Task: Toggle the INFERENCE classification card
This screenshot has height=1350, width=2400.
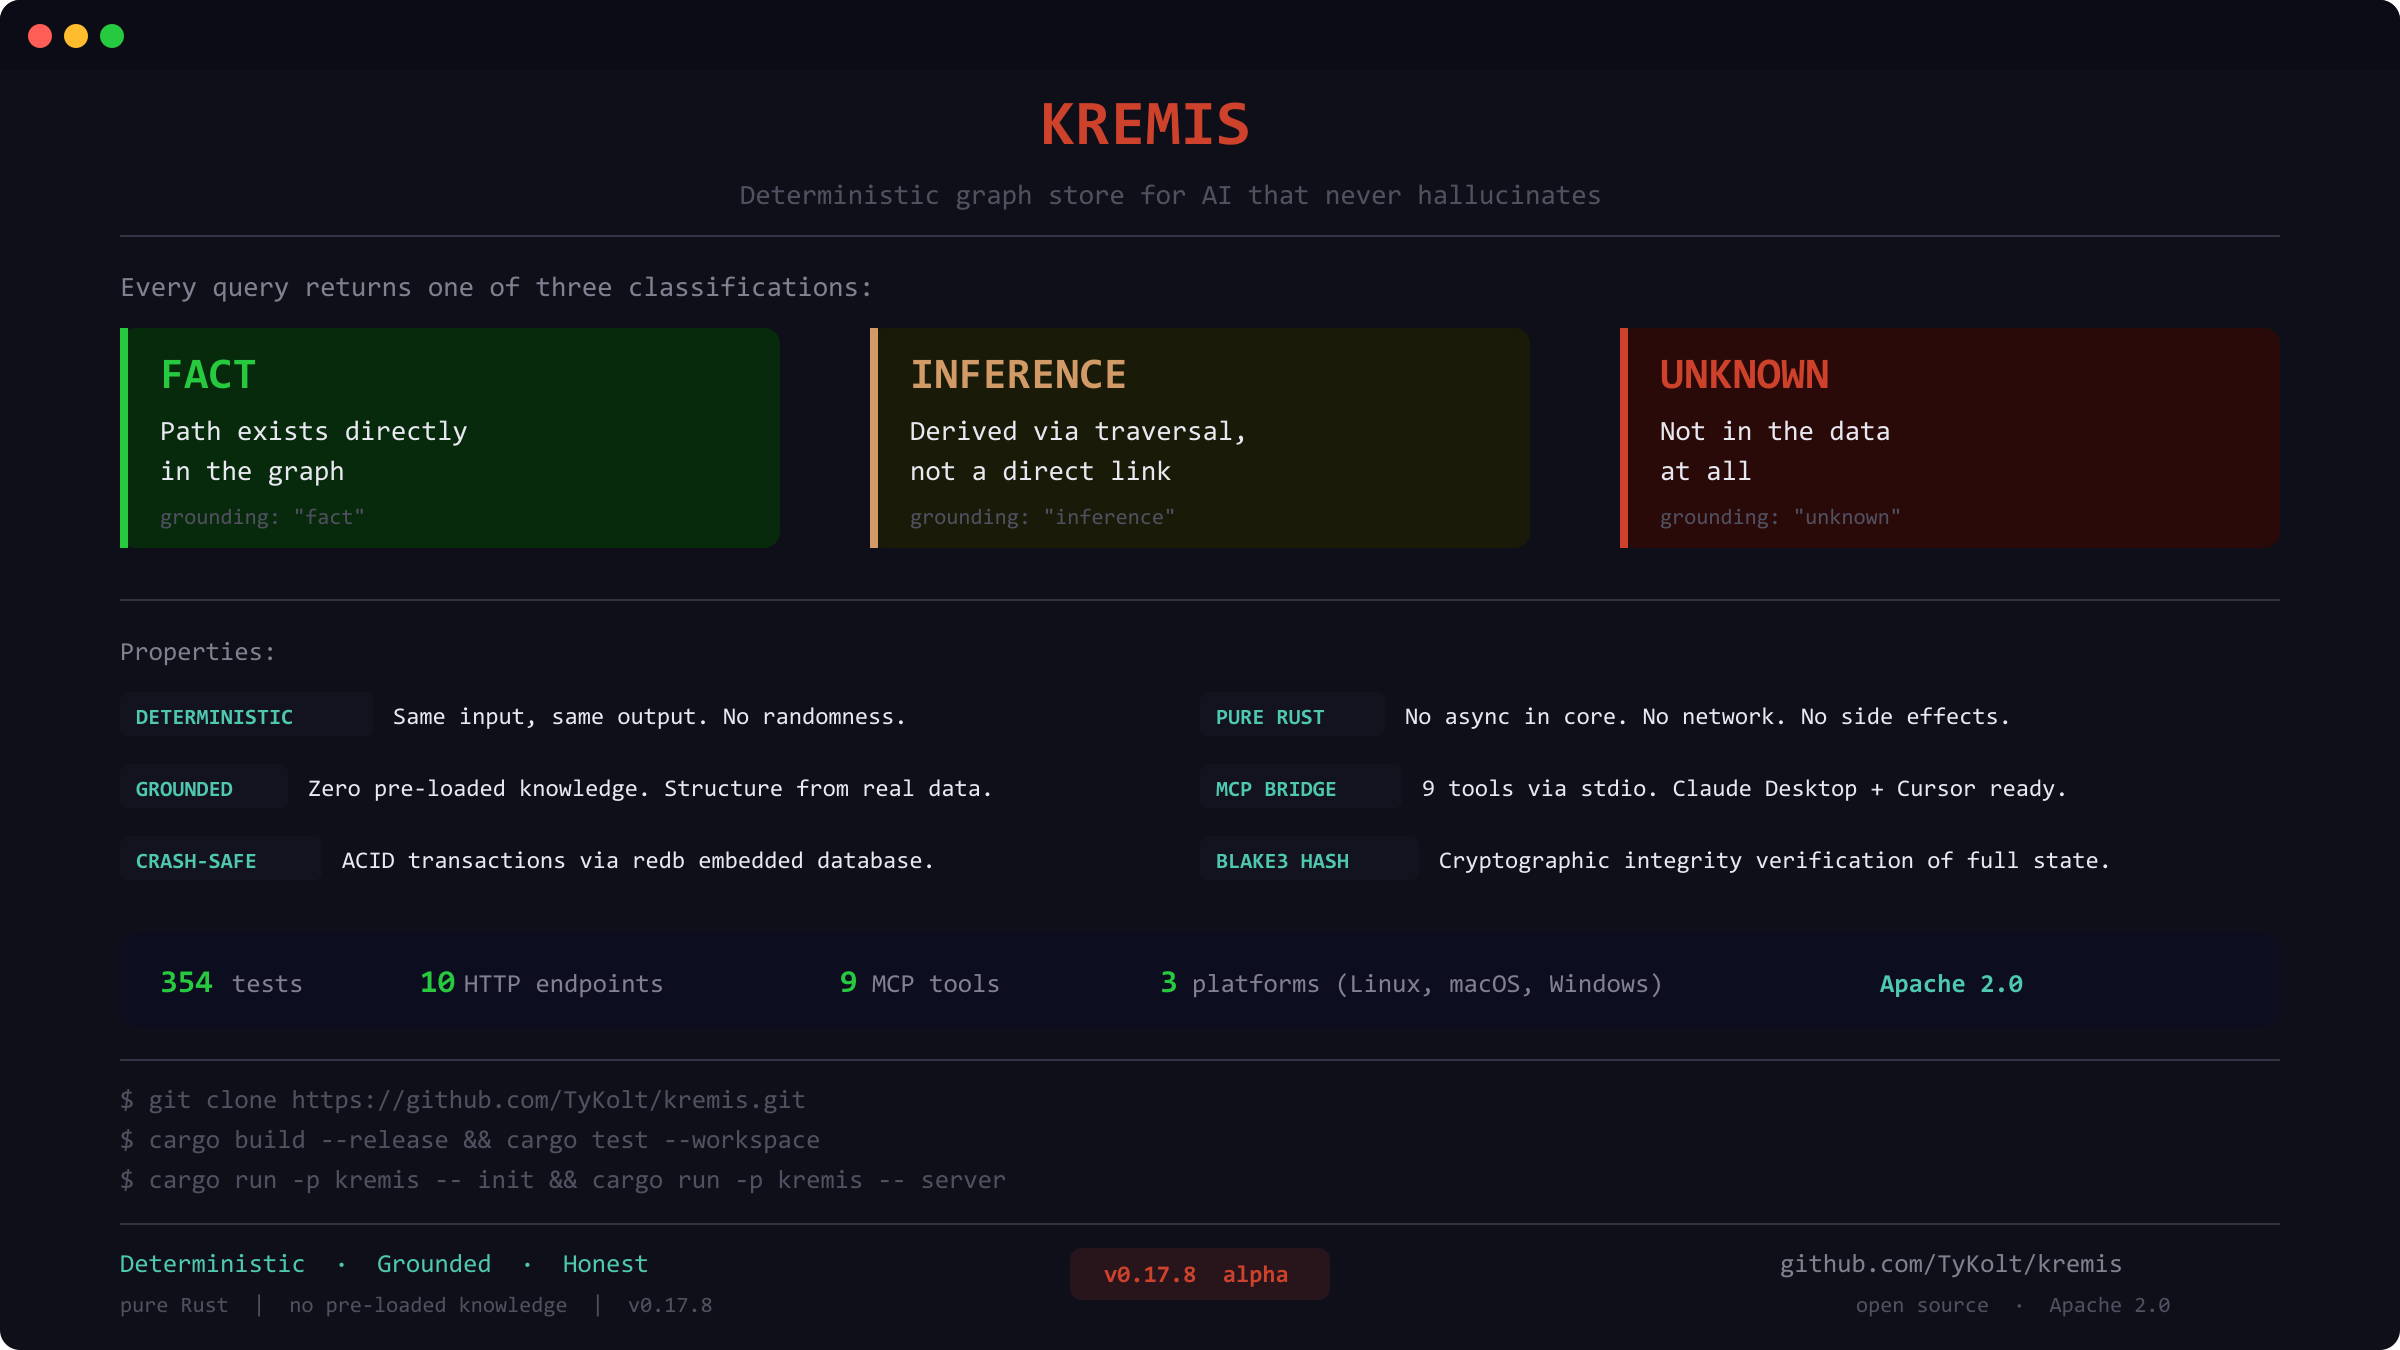Action: point(1199,437)
